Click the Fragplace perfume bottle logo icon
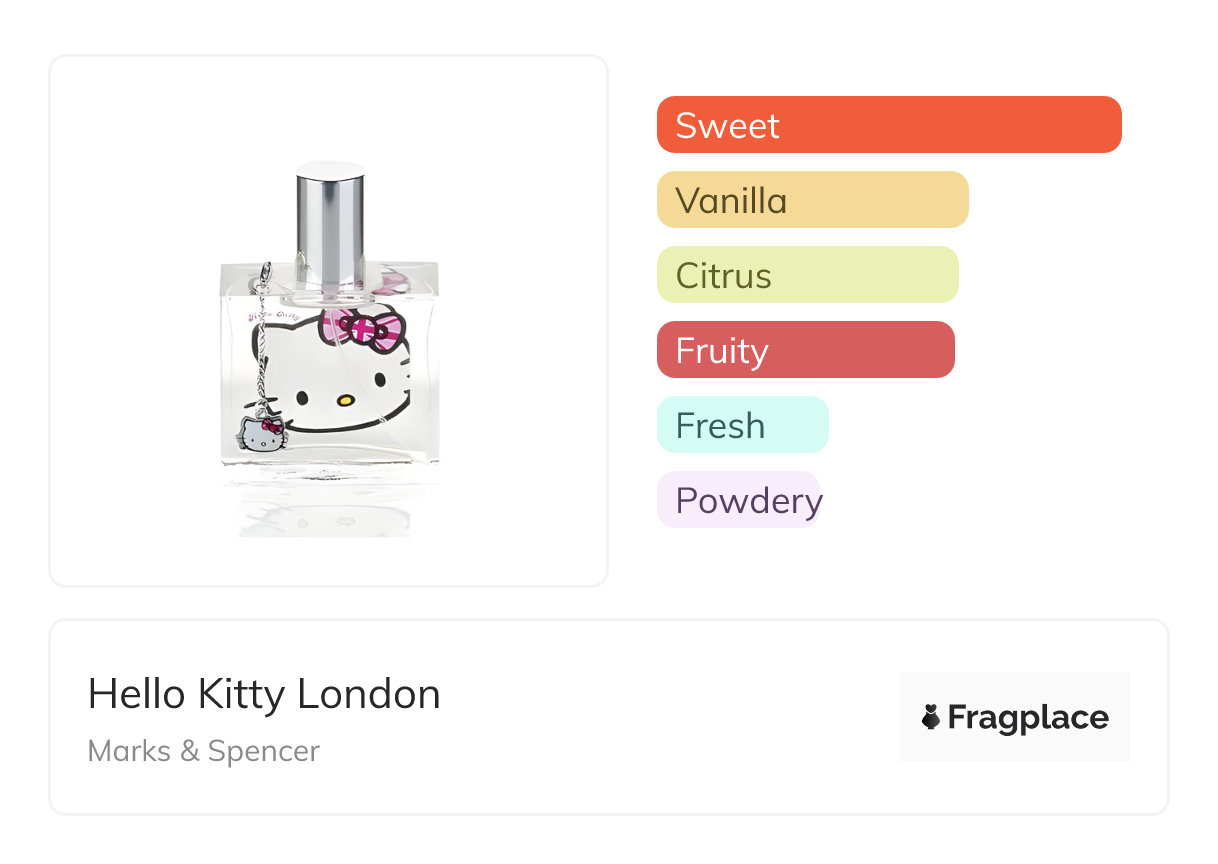This screenshot has height=864, width=1218. click(x=931, y=717)
